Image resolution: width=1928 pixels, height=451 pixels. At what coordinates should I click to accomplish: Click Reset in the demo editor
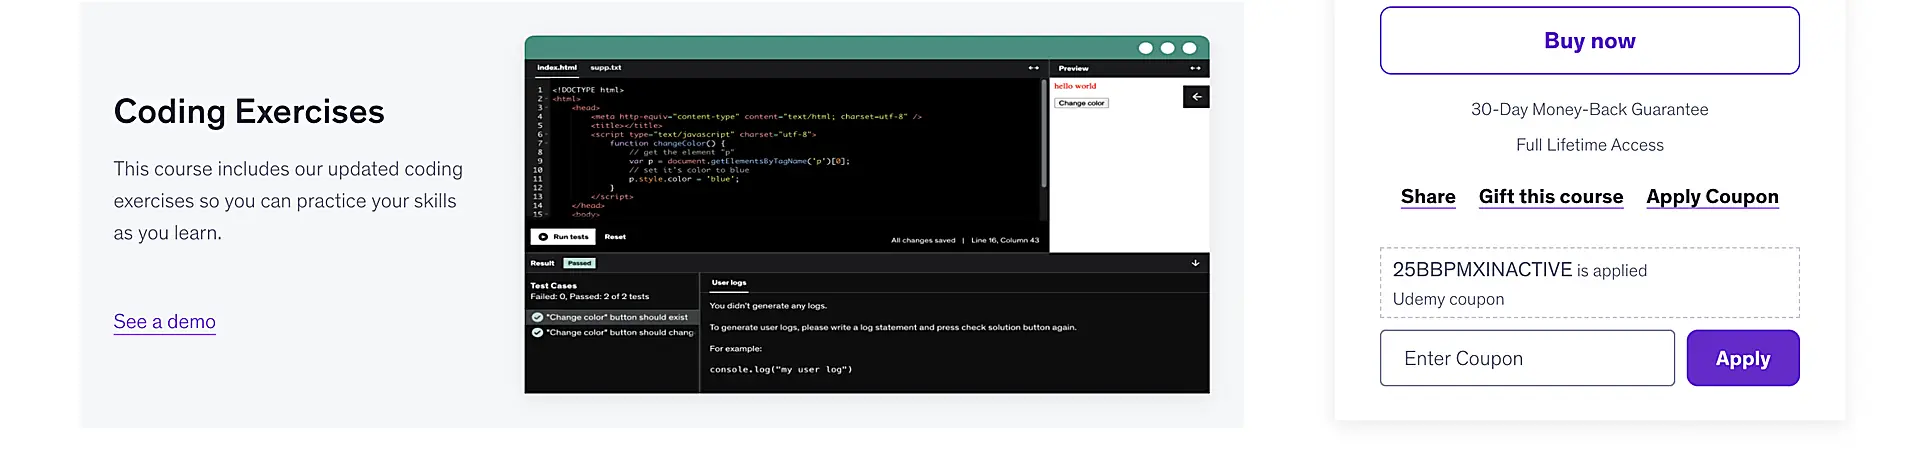(x=615, y=237)
